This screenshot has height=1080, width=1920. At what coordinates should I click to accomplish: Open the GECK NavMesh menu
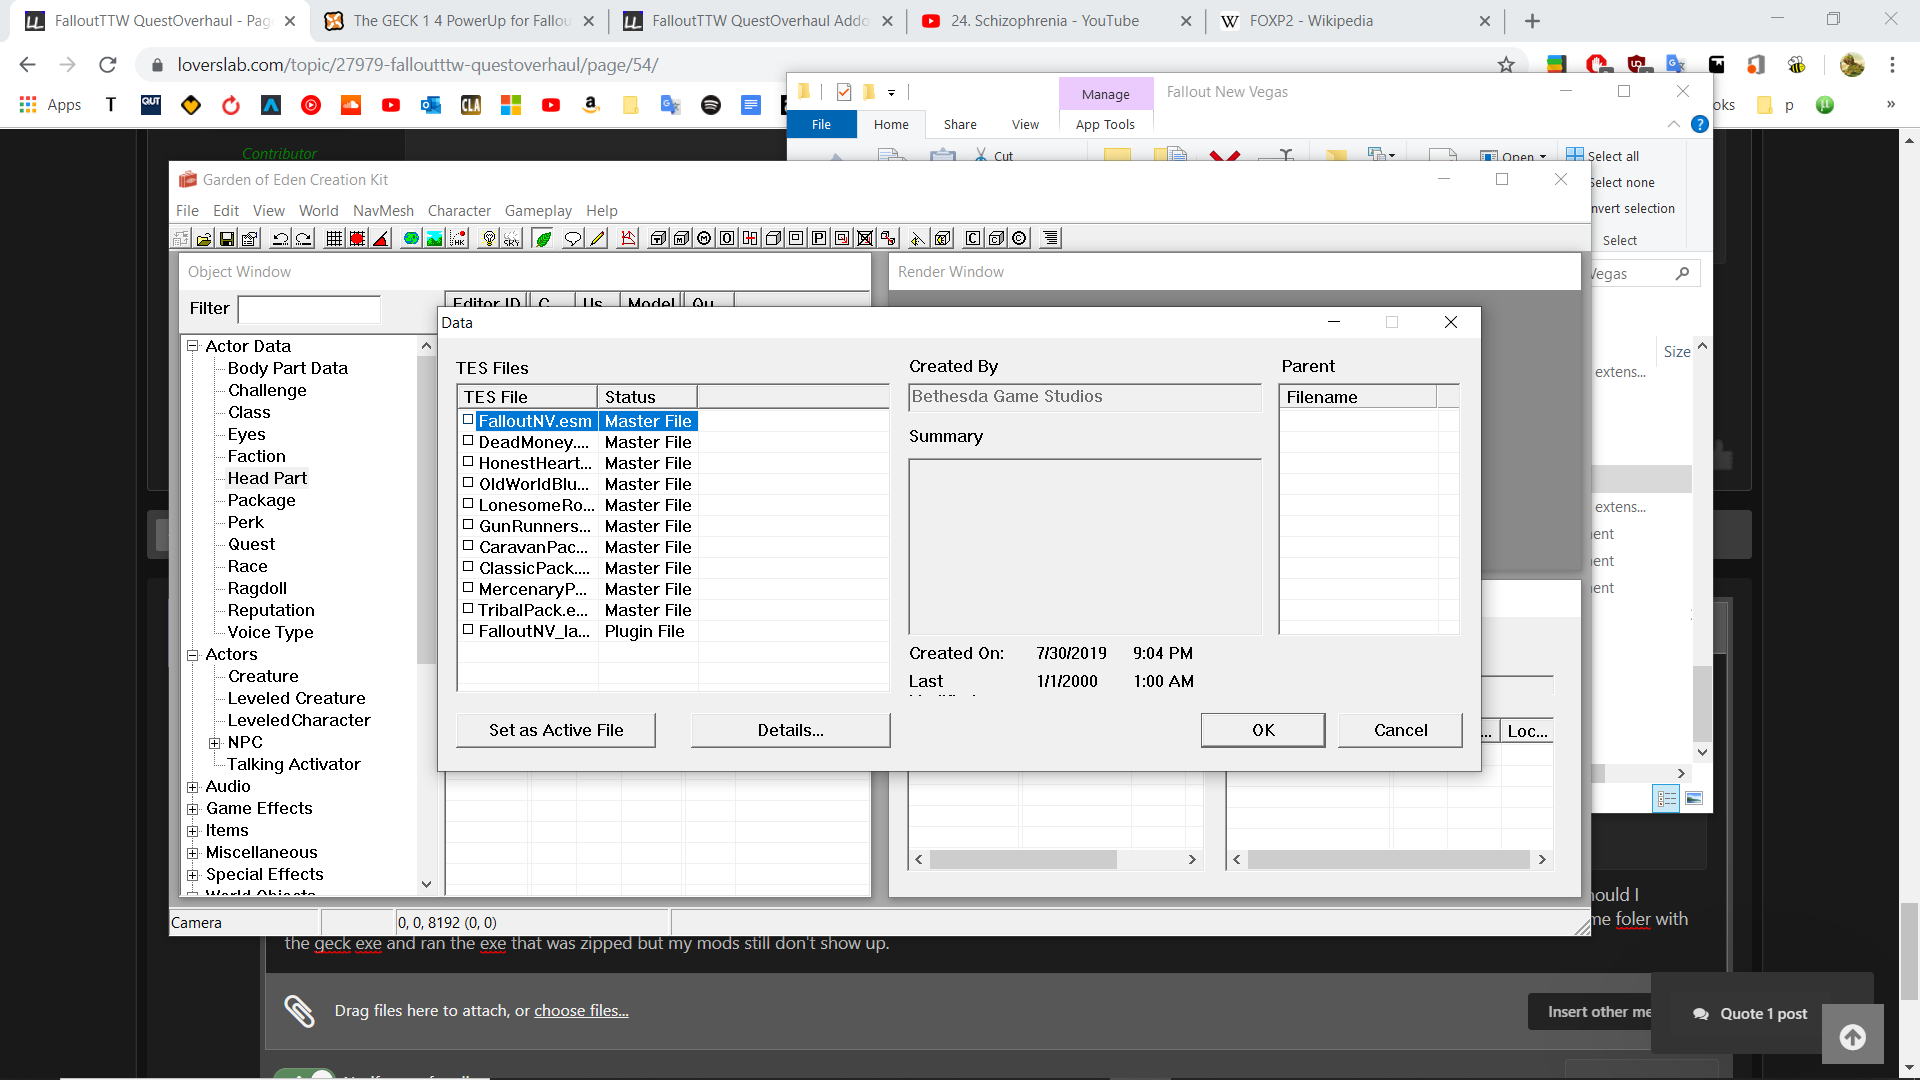click(383, 211)
